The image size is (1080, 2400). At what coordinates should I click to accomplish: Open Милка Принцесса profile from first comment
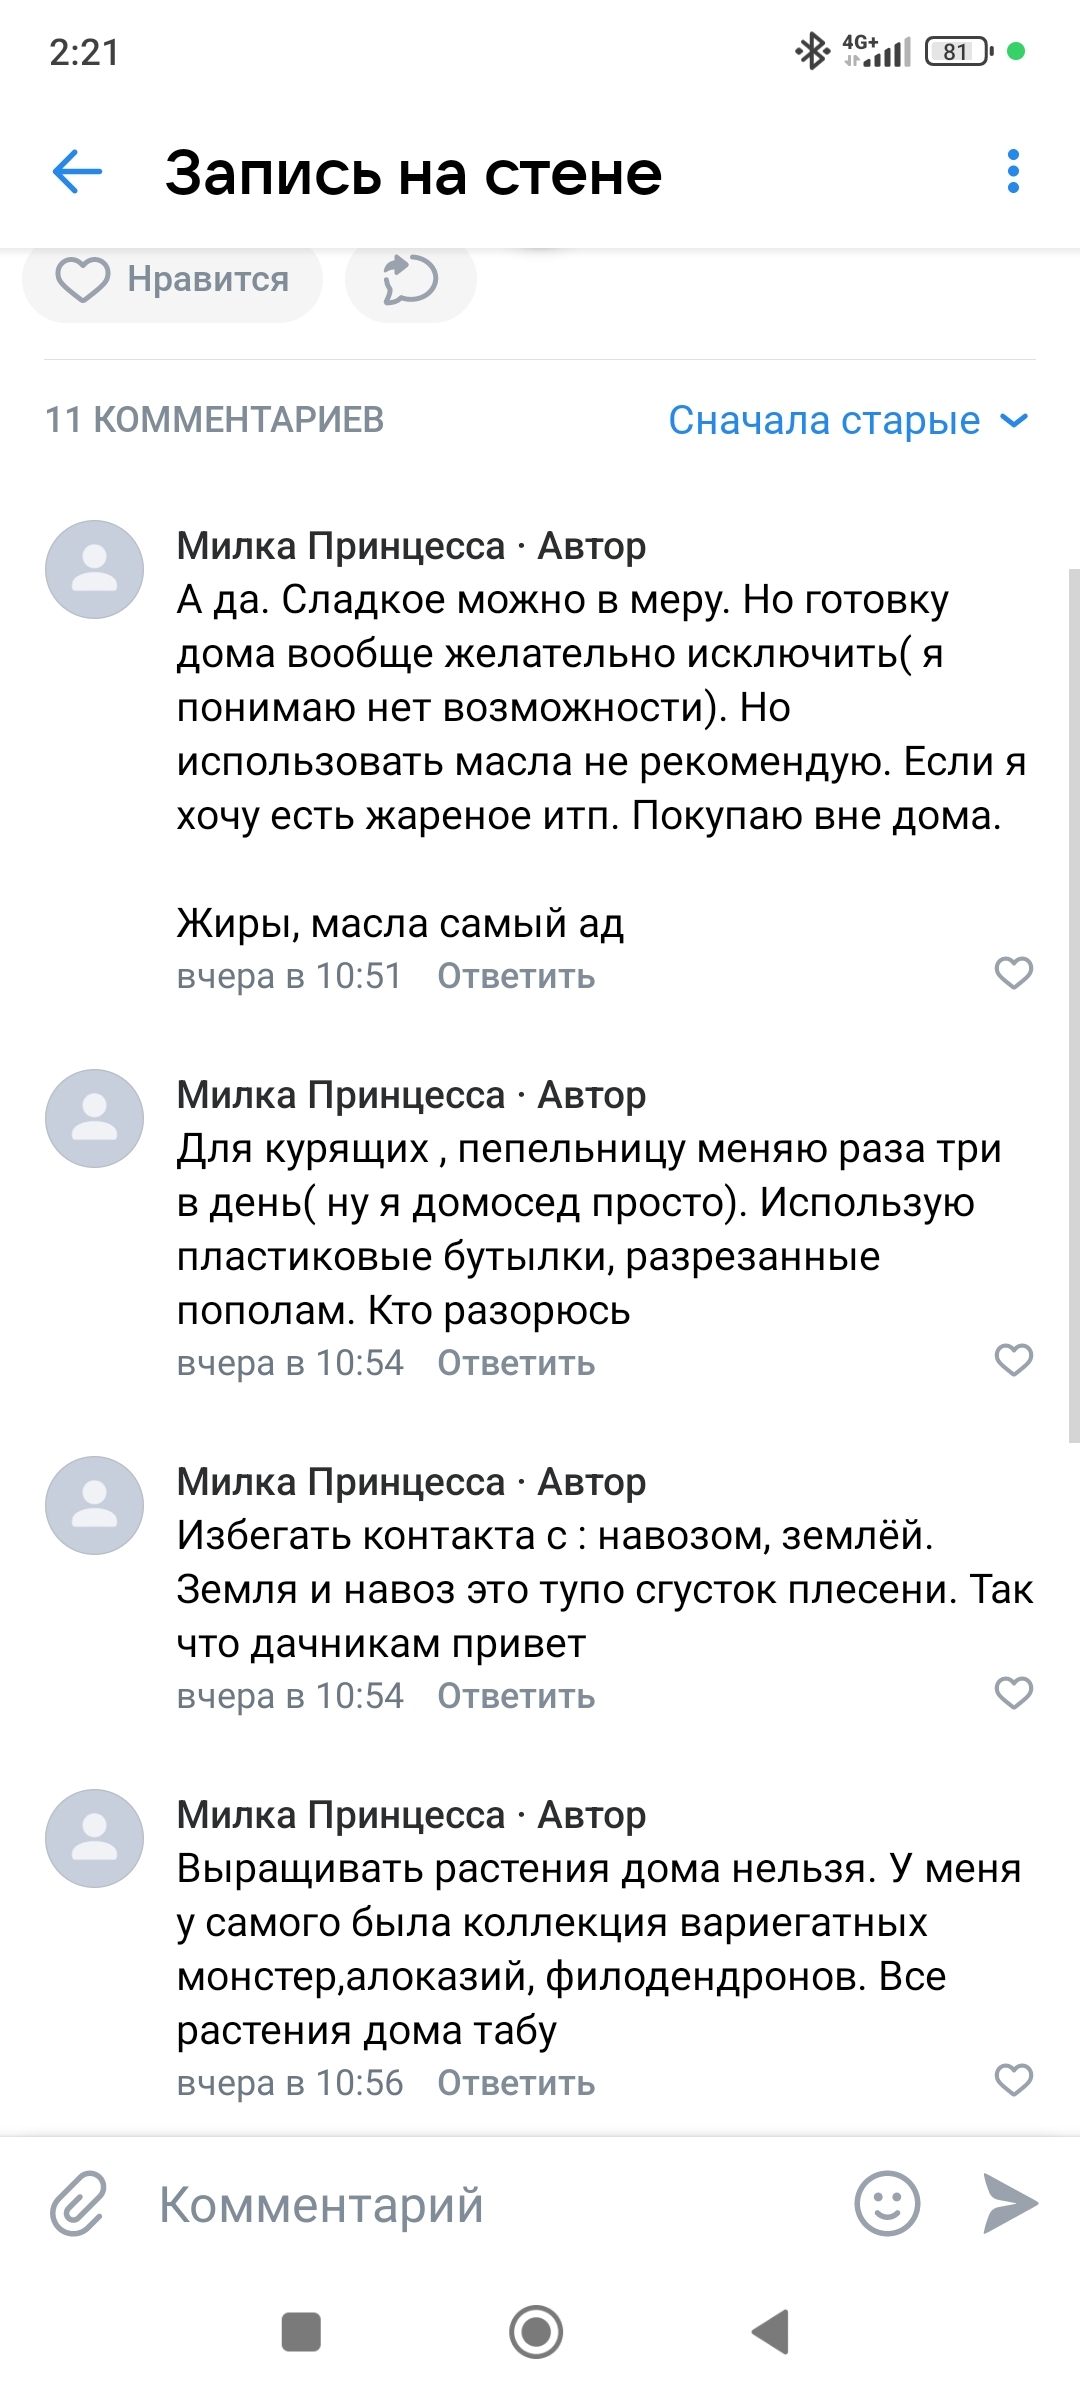coord(340,547)
